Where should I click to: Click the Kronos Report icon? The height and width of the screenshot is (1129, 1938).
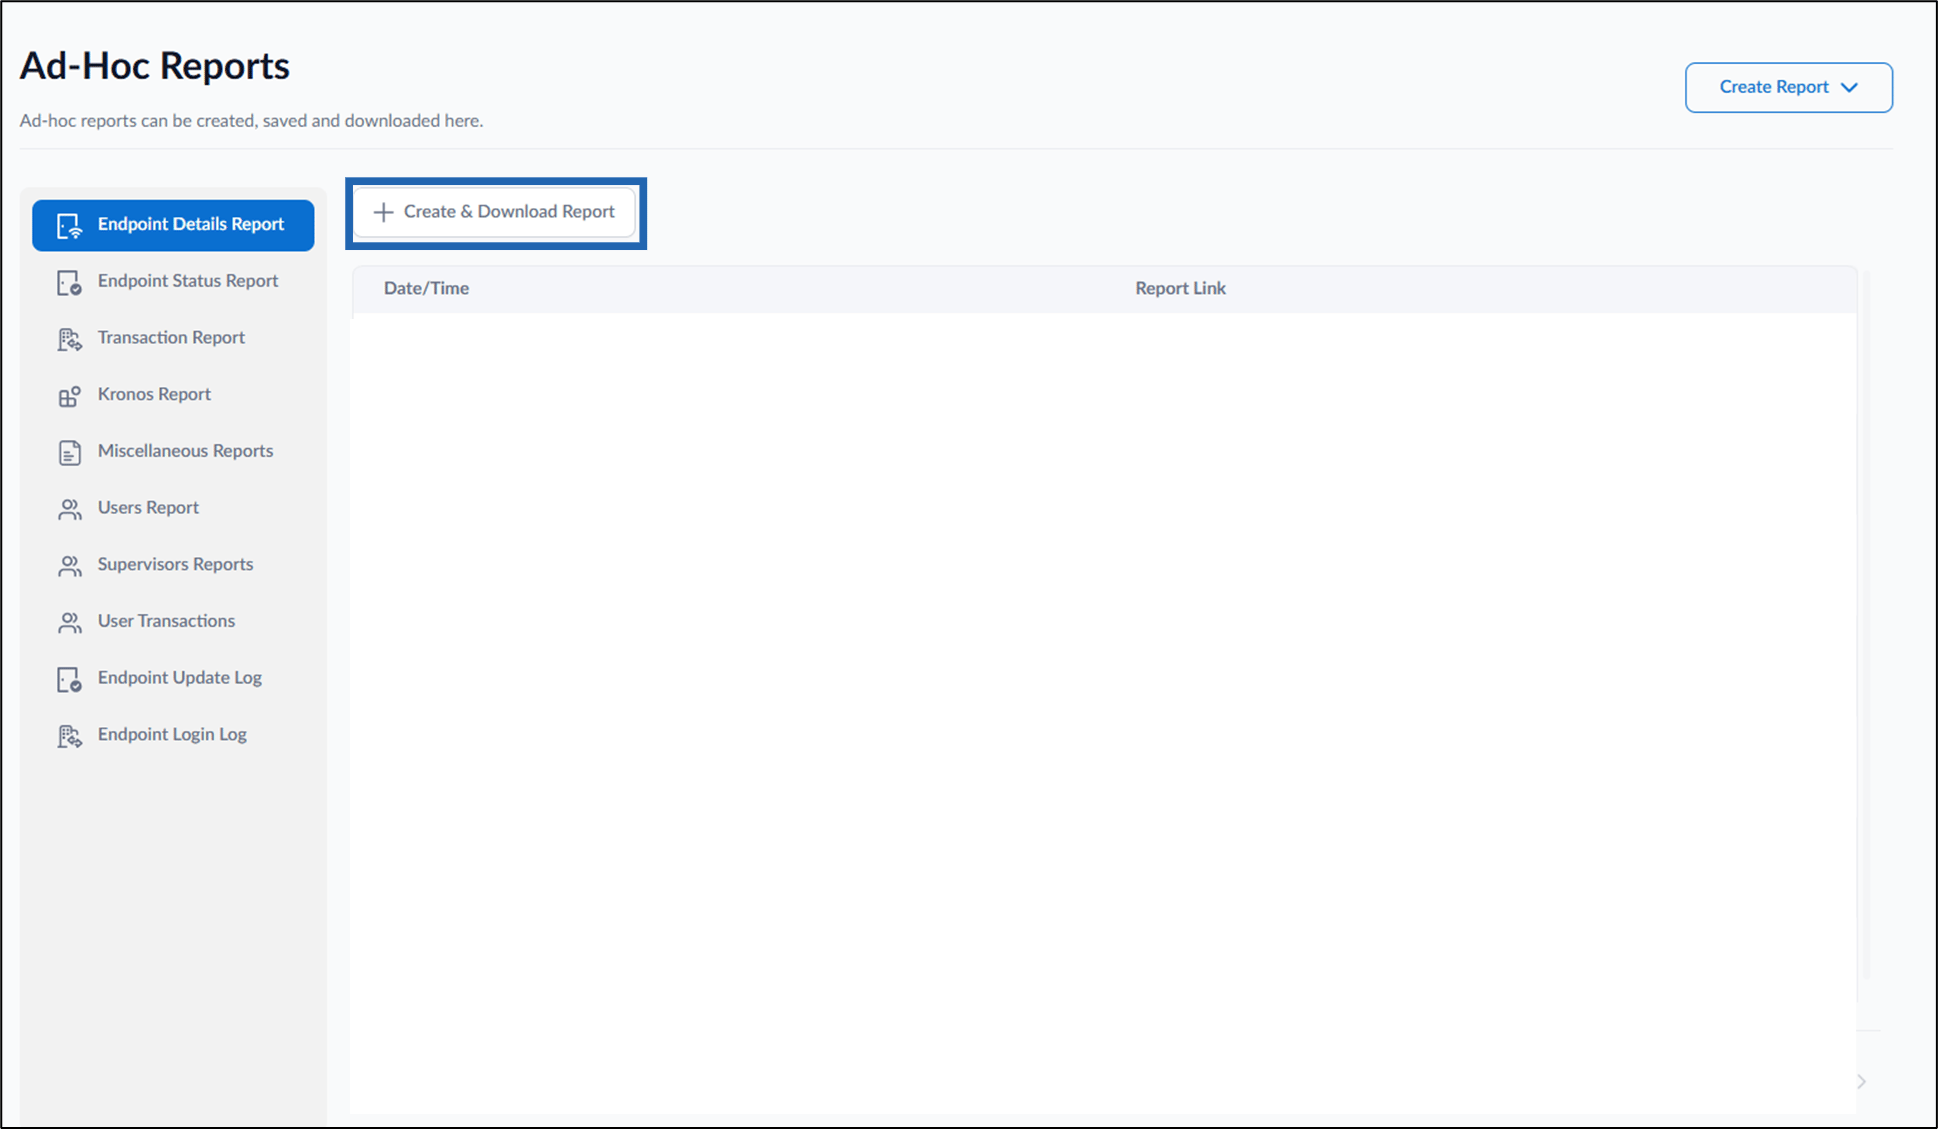[x=69, y=396]
